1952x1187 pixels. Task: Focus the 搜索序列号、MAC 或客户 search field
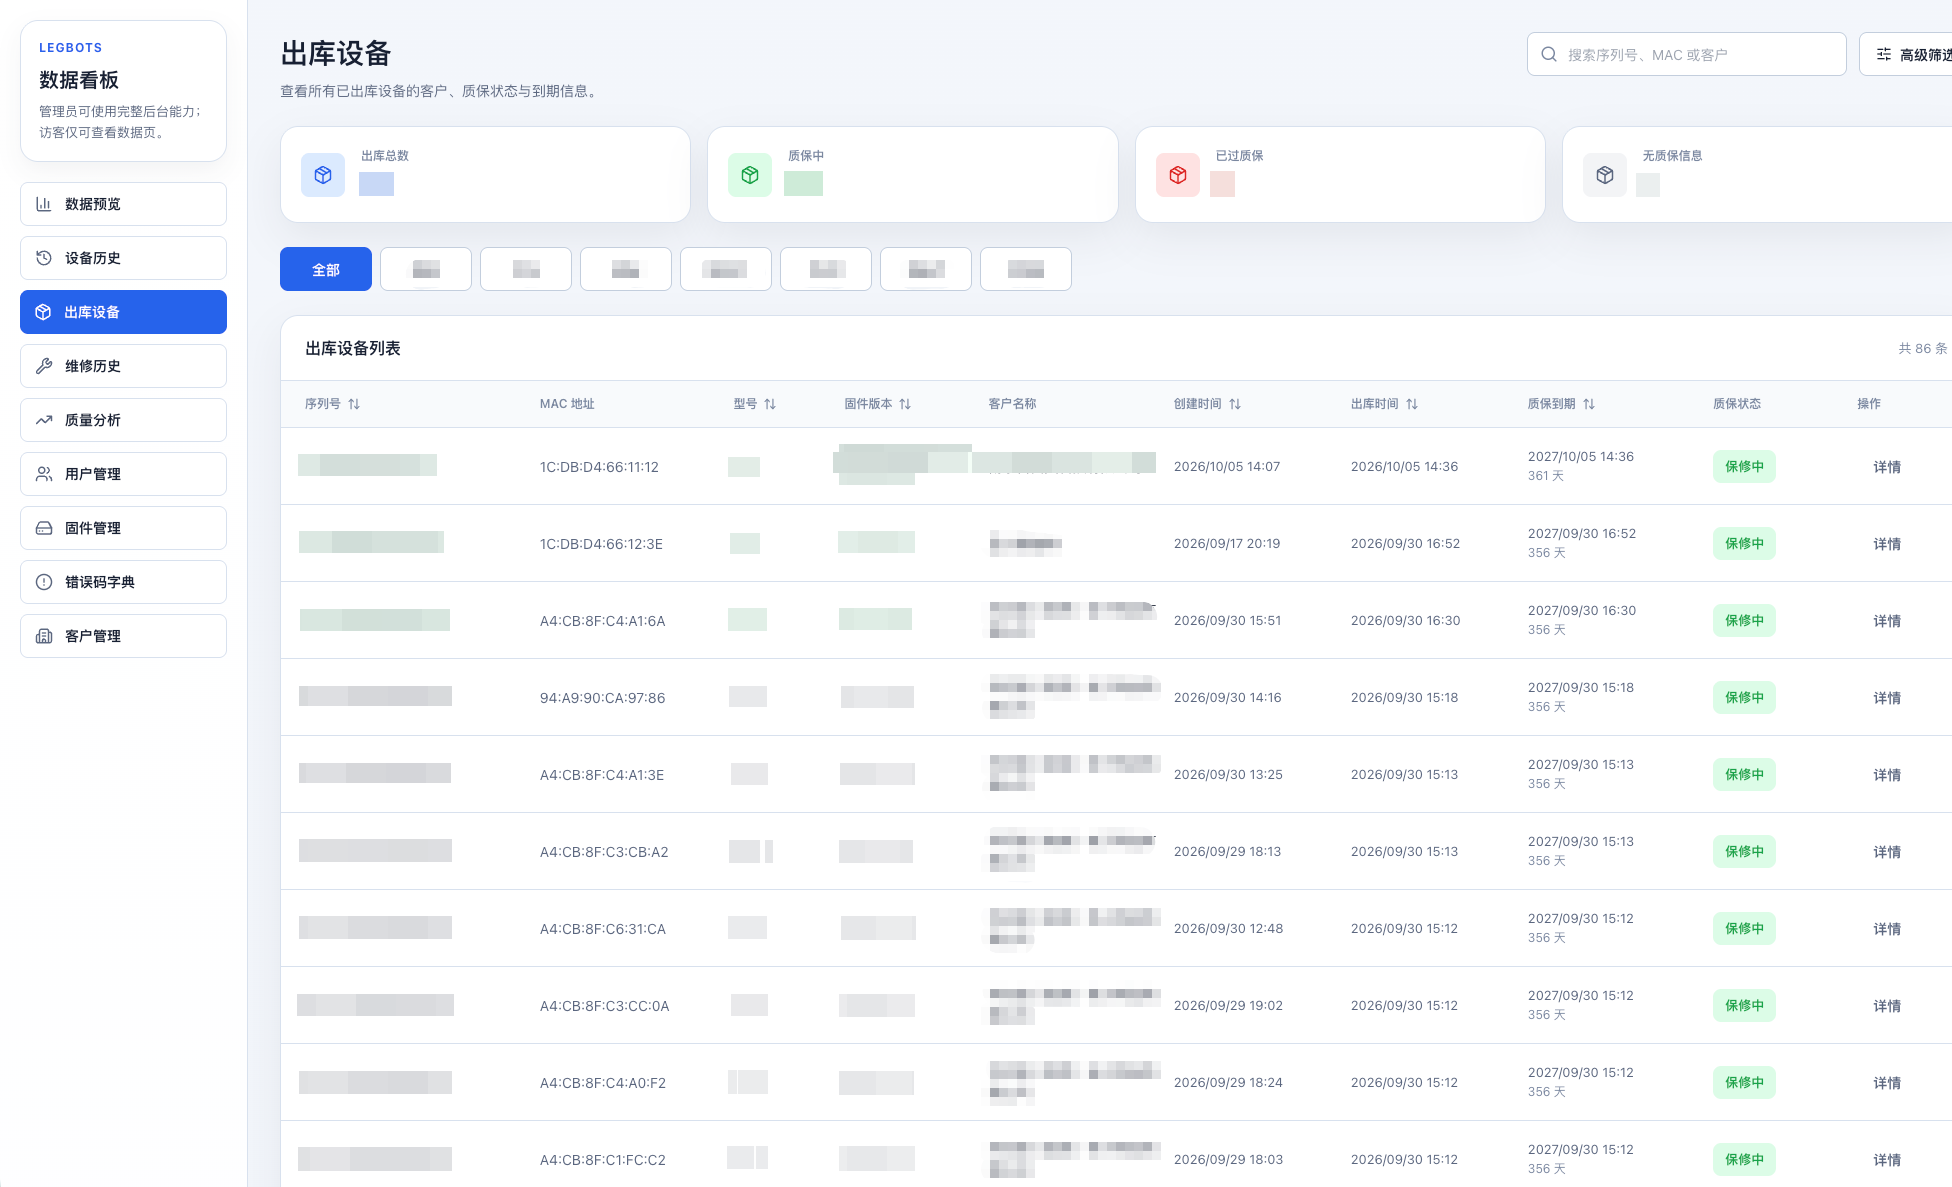1686,54
